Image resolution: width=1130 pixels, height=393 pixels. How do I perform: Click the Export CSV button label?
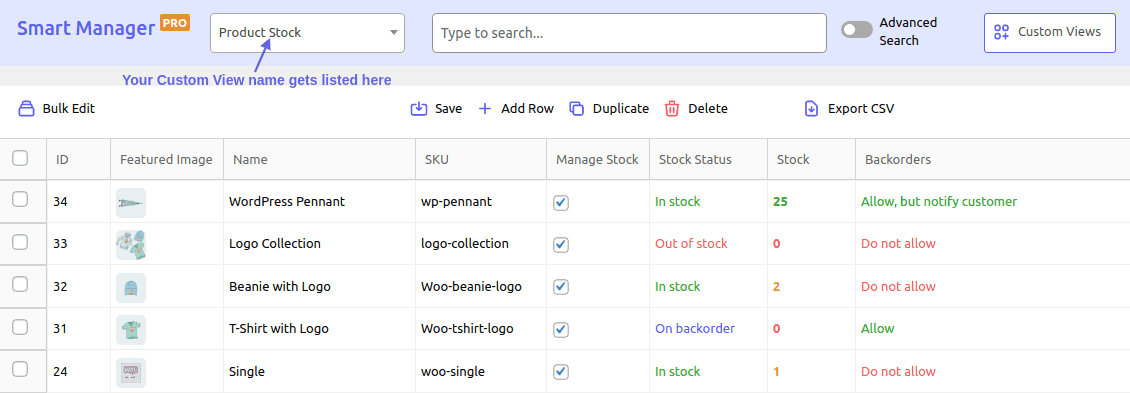[x=861, y=109]
